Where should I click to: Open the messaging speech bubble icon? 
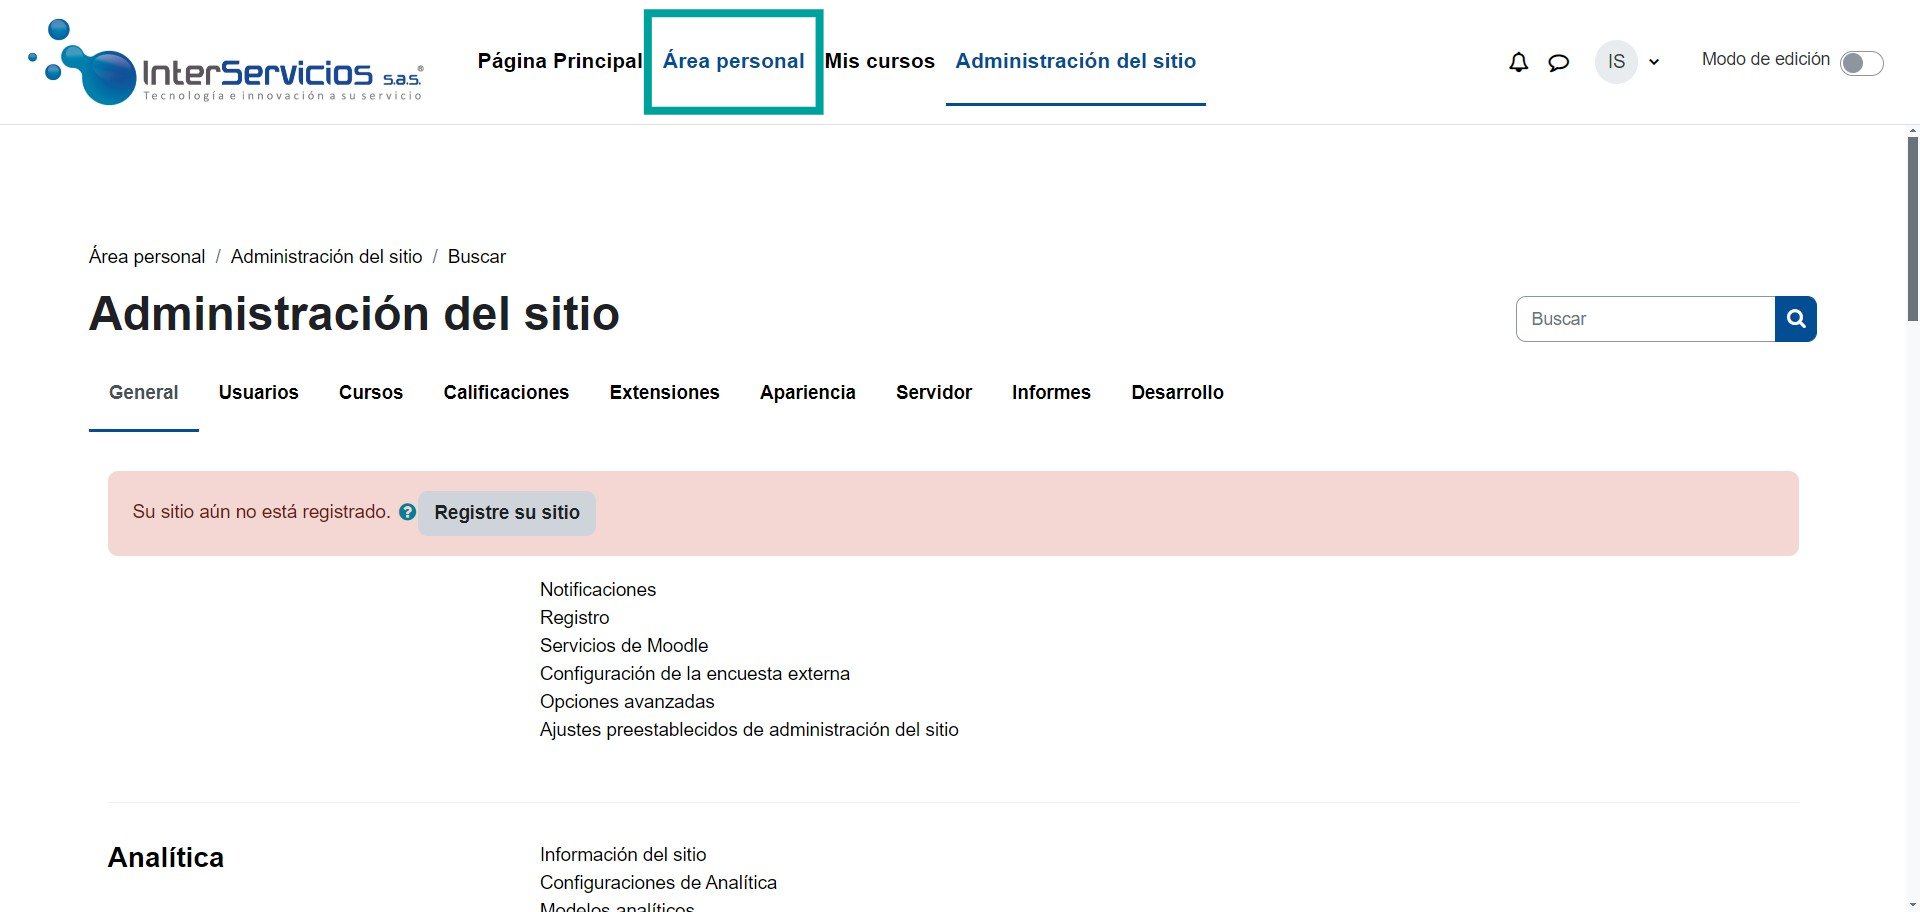[x=1558, y=63]
